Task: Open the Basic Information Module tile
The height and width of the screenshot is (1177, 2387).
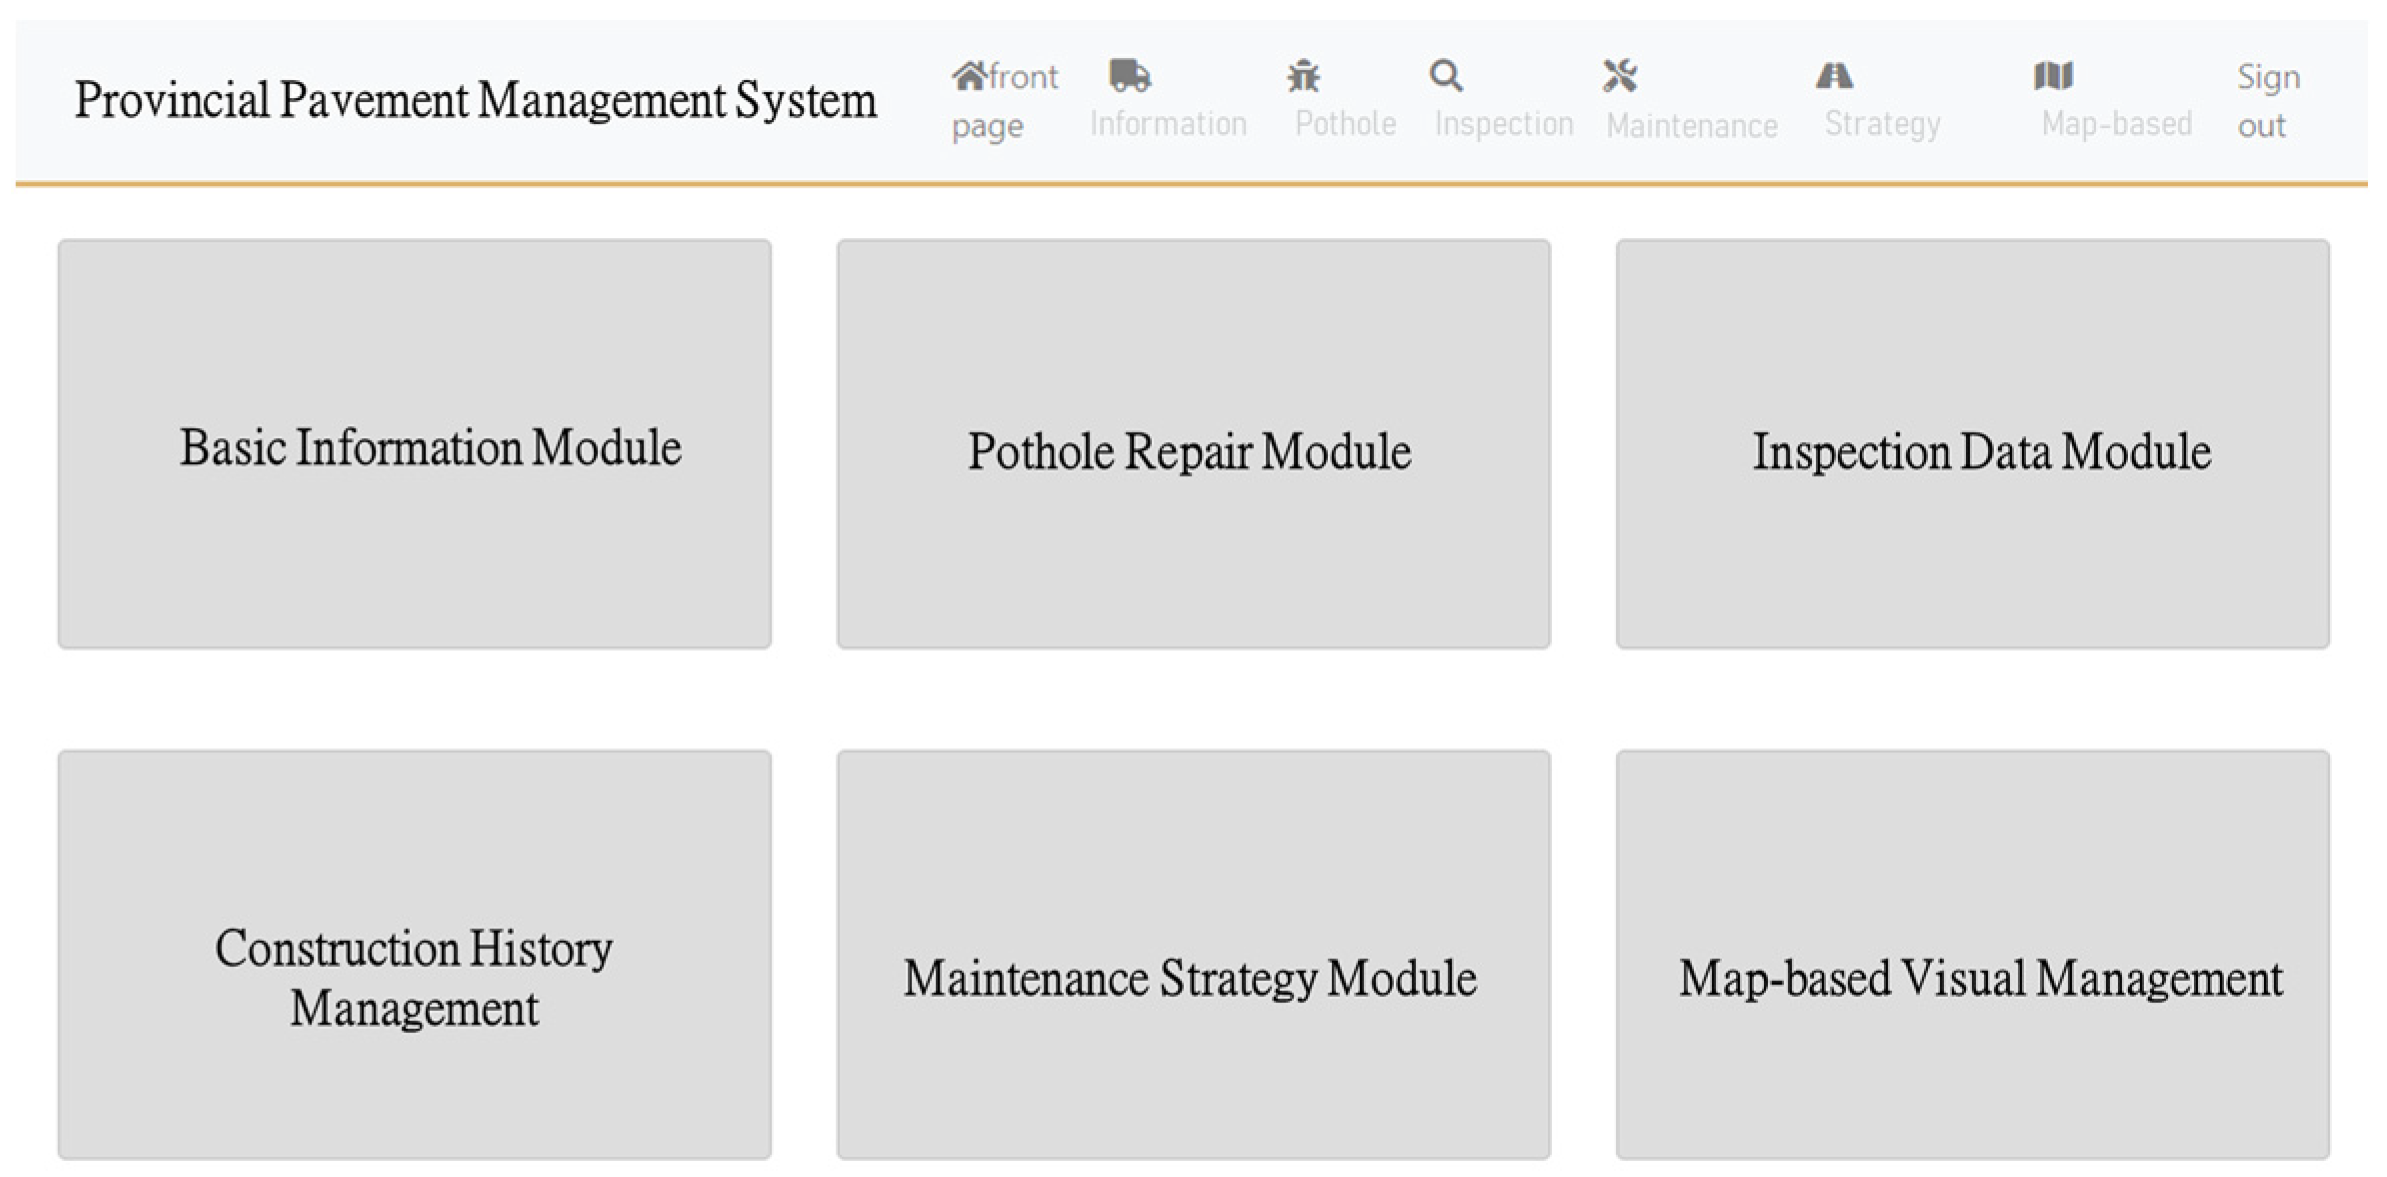Action: click(414, 444)
